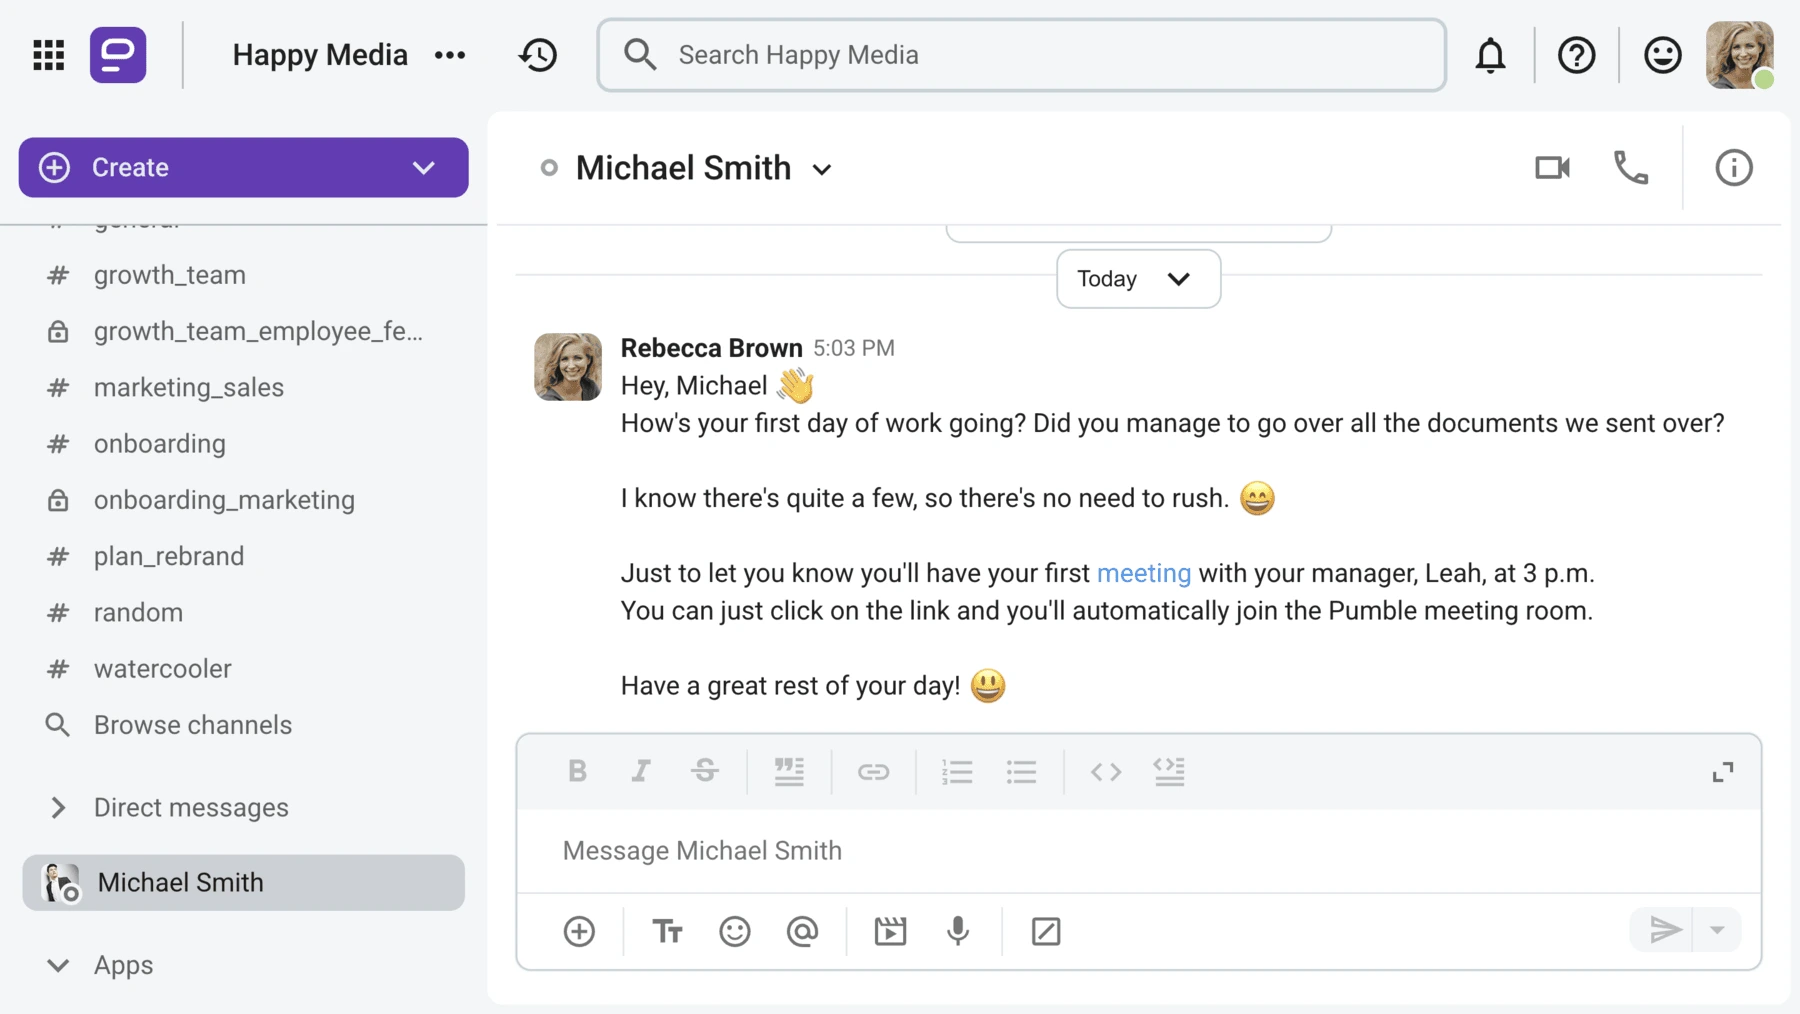Collapse the Apps section
The width and height of the screenshot is (1800, 1014).
pos(58,965)
